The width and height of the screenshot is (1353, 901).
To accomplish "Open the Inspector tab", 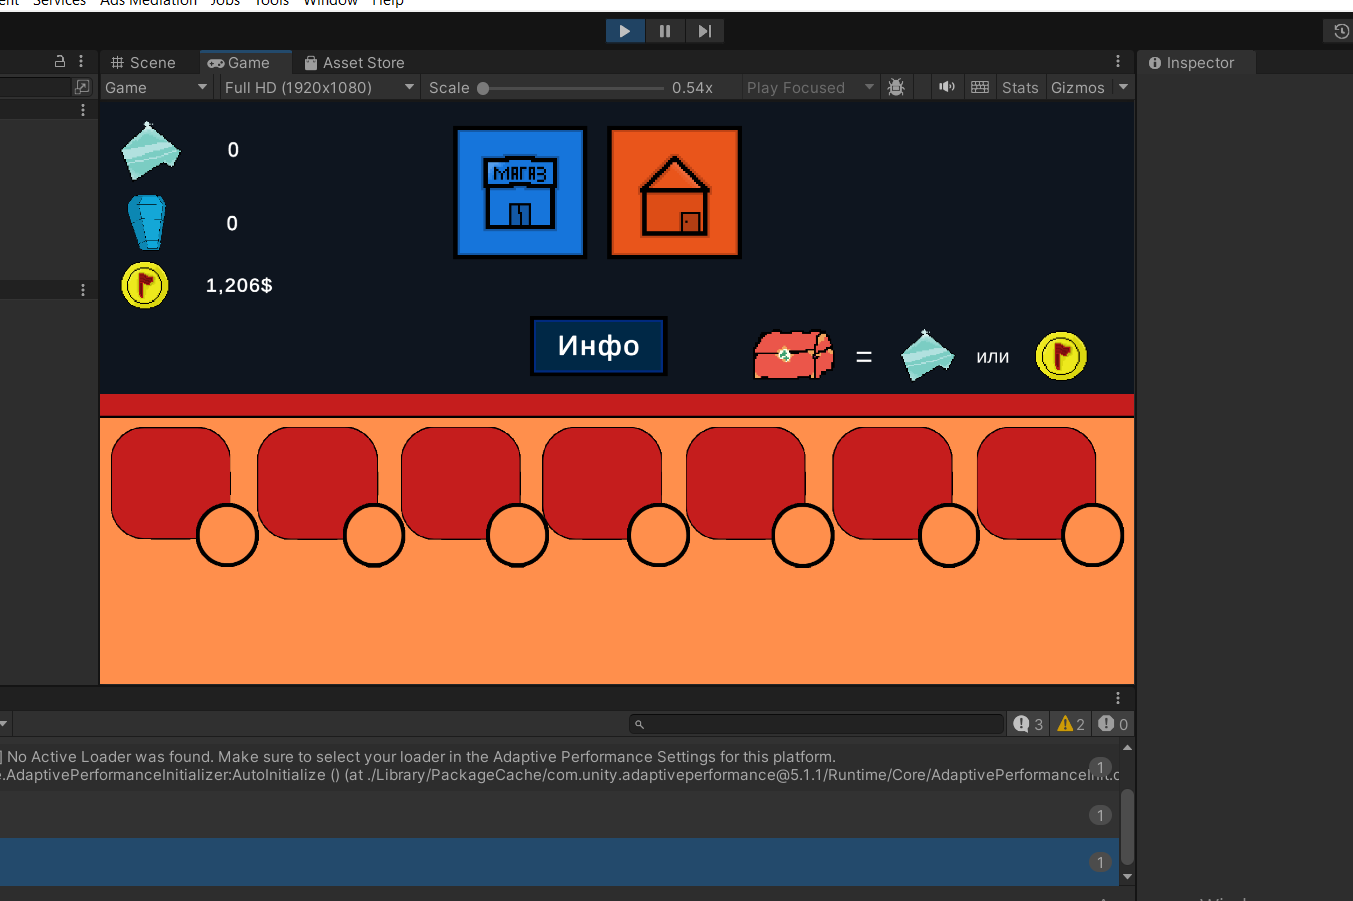I will pos(1191,62).
